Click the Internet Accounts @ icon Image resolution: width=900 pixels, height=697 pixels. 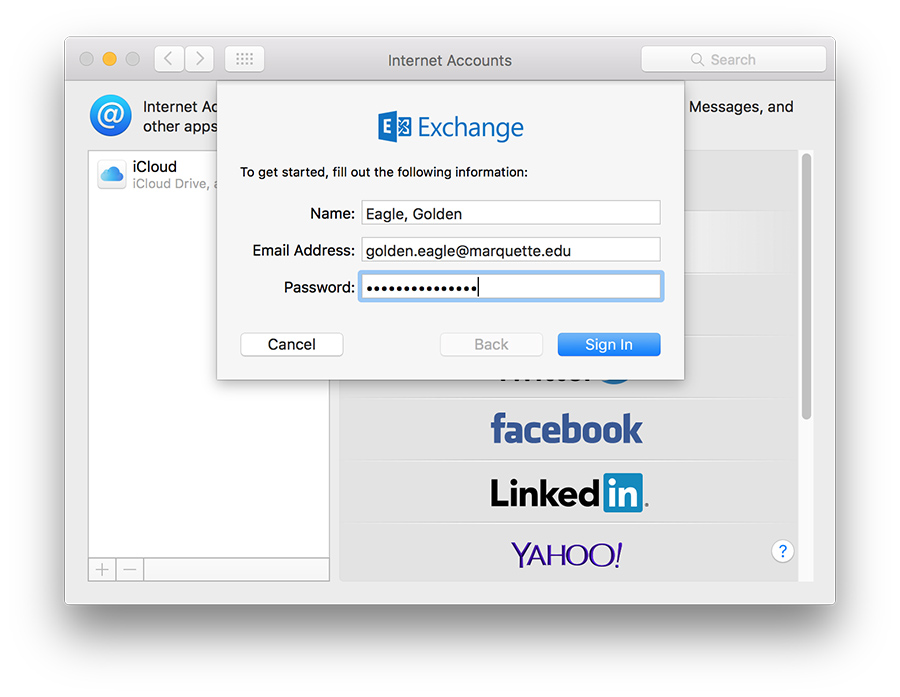[x=110, y=116]
